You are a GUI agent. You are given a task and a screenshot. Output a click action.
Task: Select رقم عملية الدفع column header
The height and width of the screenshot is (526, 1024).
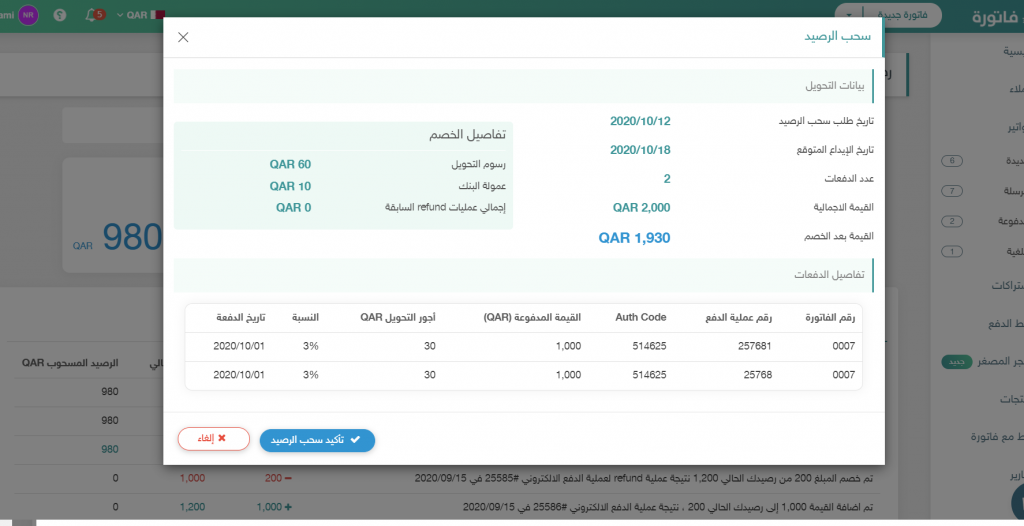point(739,318)
